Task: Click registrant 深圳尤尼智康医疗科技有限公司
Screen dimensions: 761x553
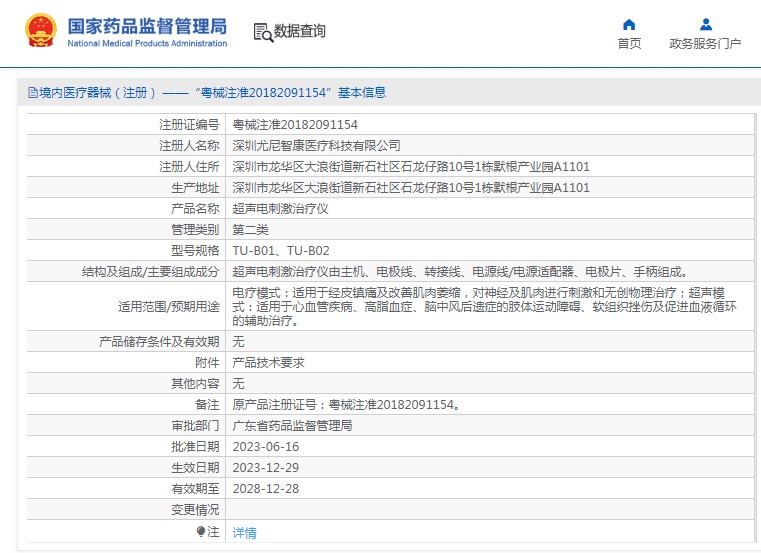Action: pos(316,146)
